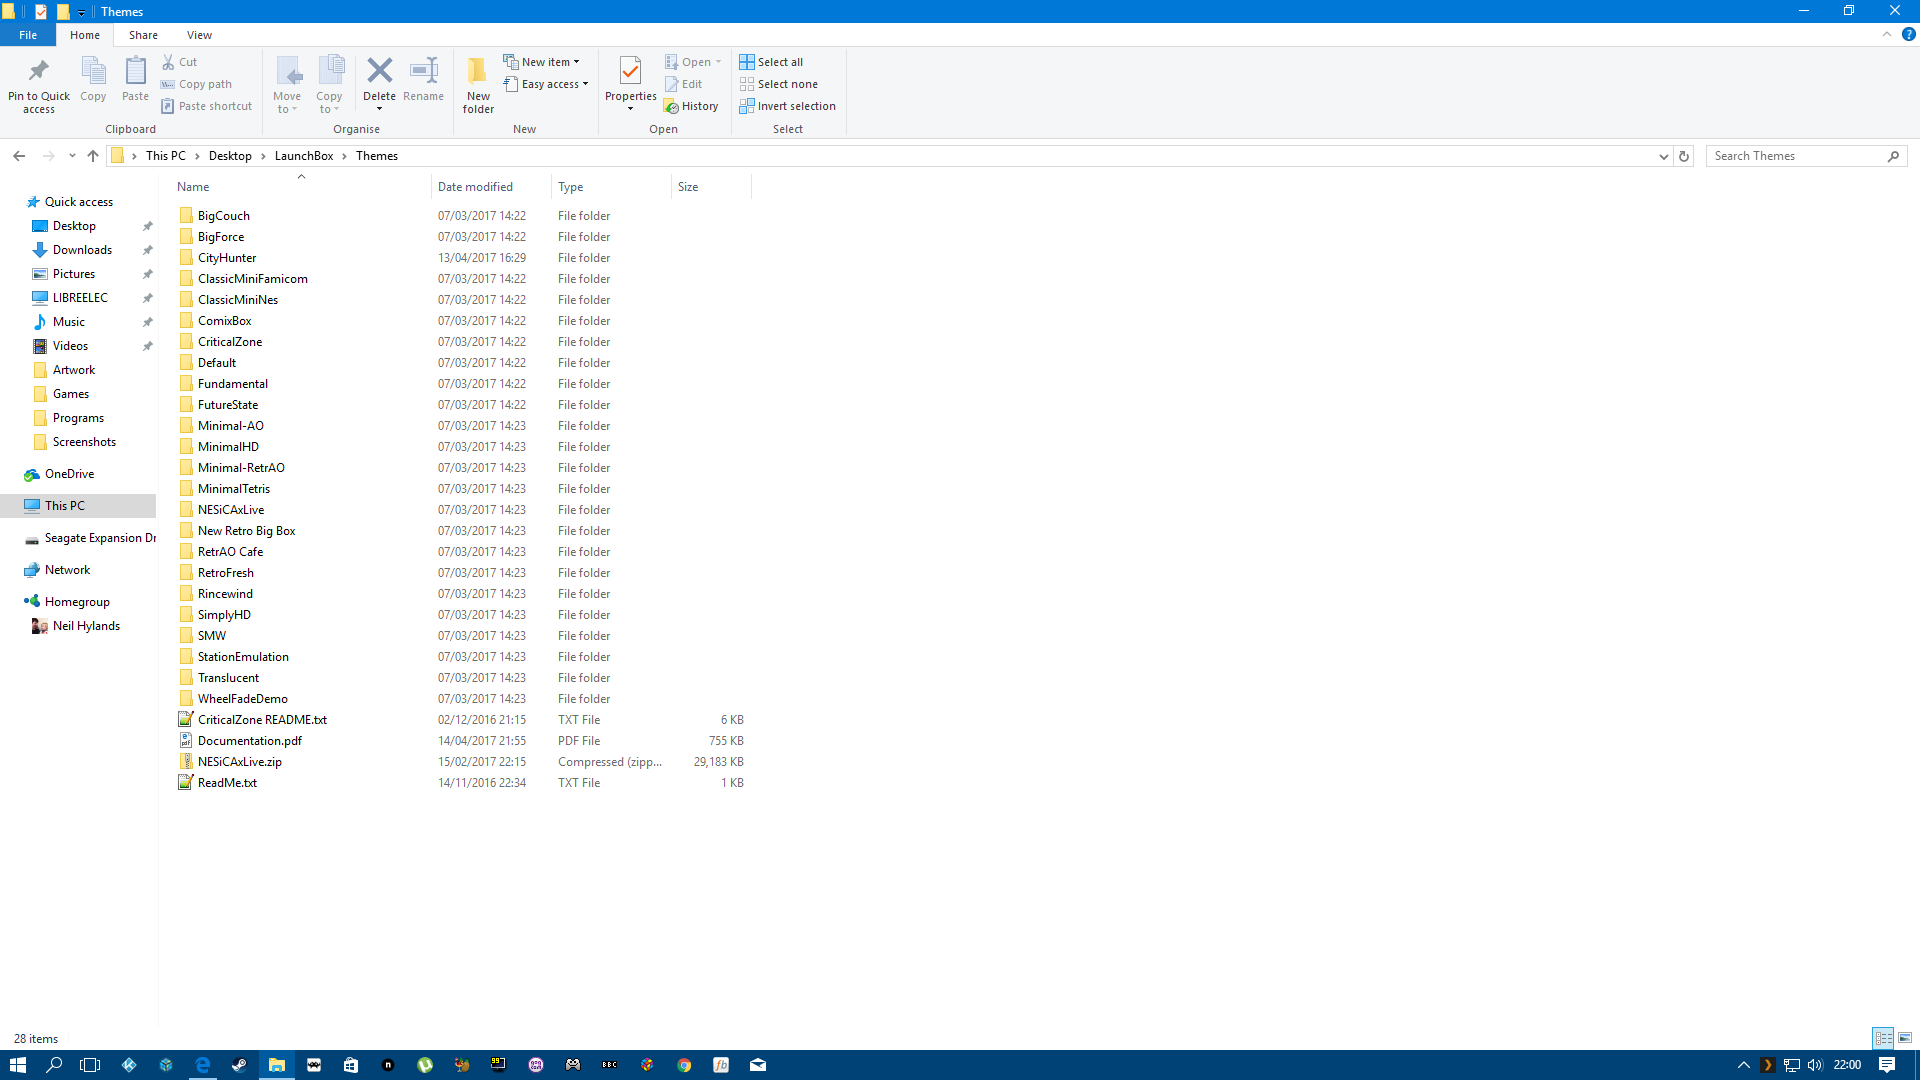1920x1080 pixels.
Task: Click Invert selection
Action: (x=788, y=106)
